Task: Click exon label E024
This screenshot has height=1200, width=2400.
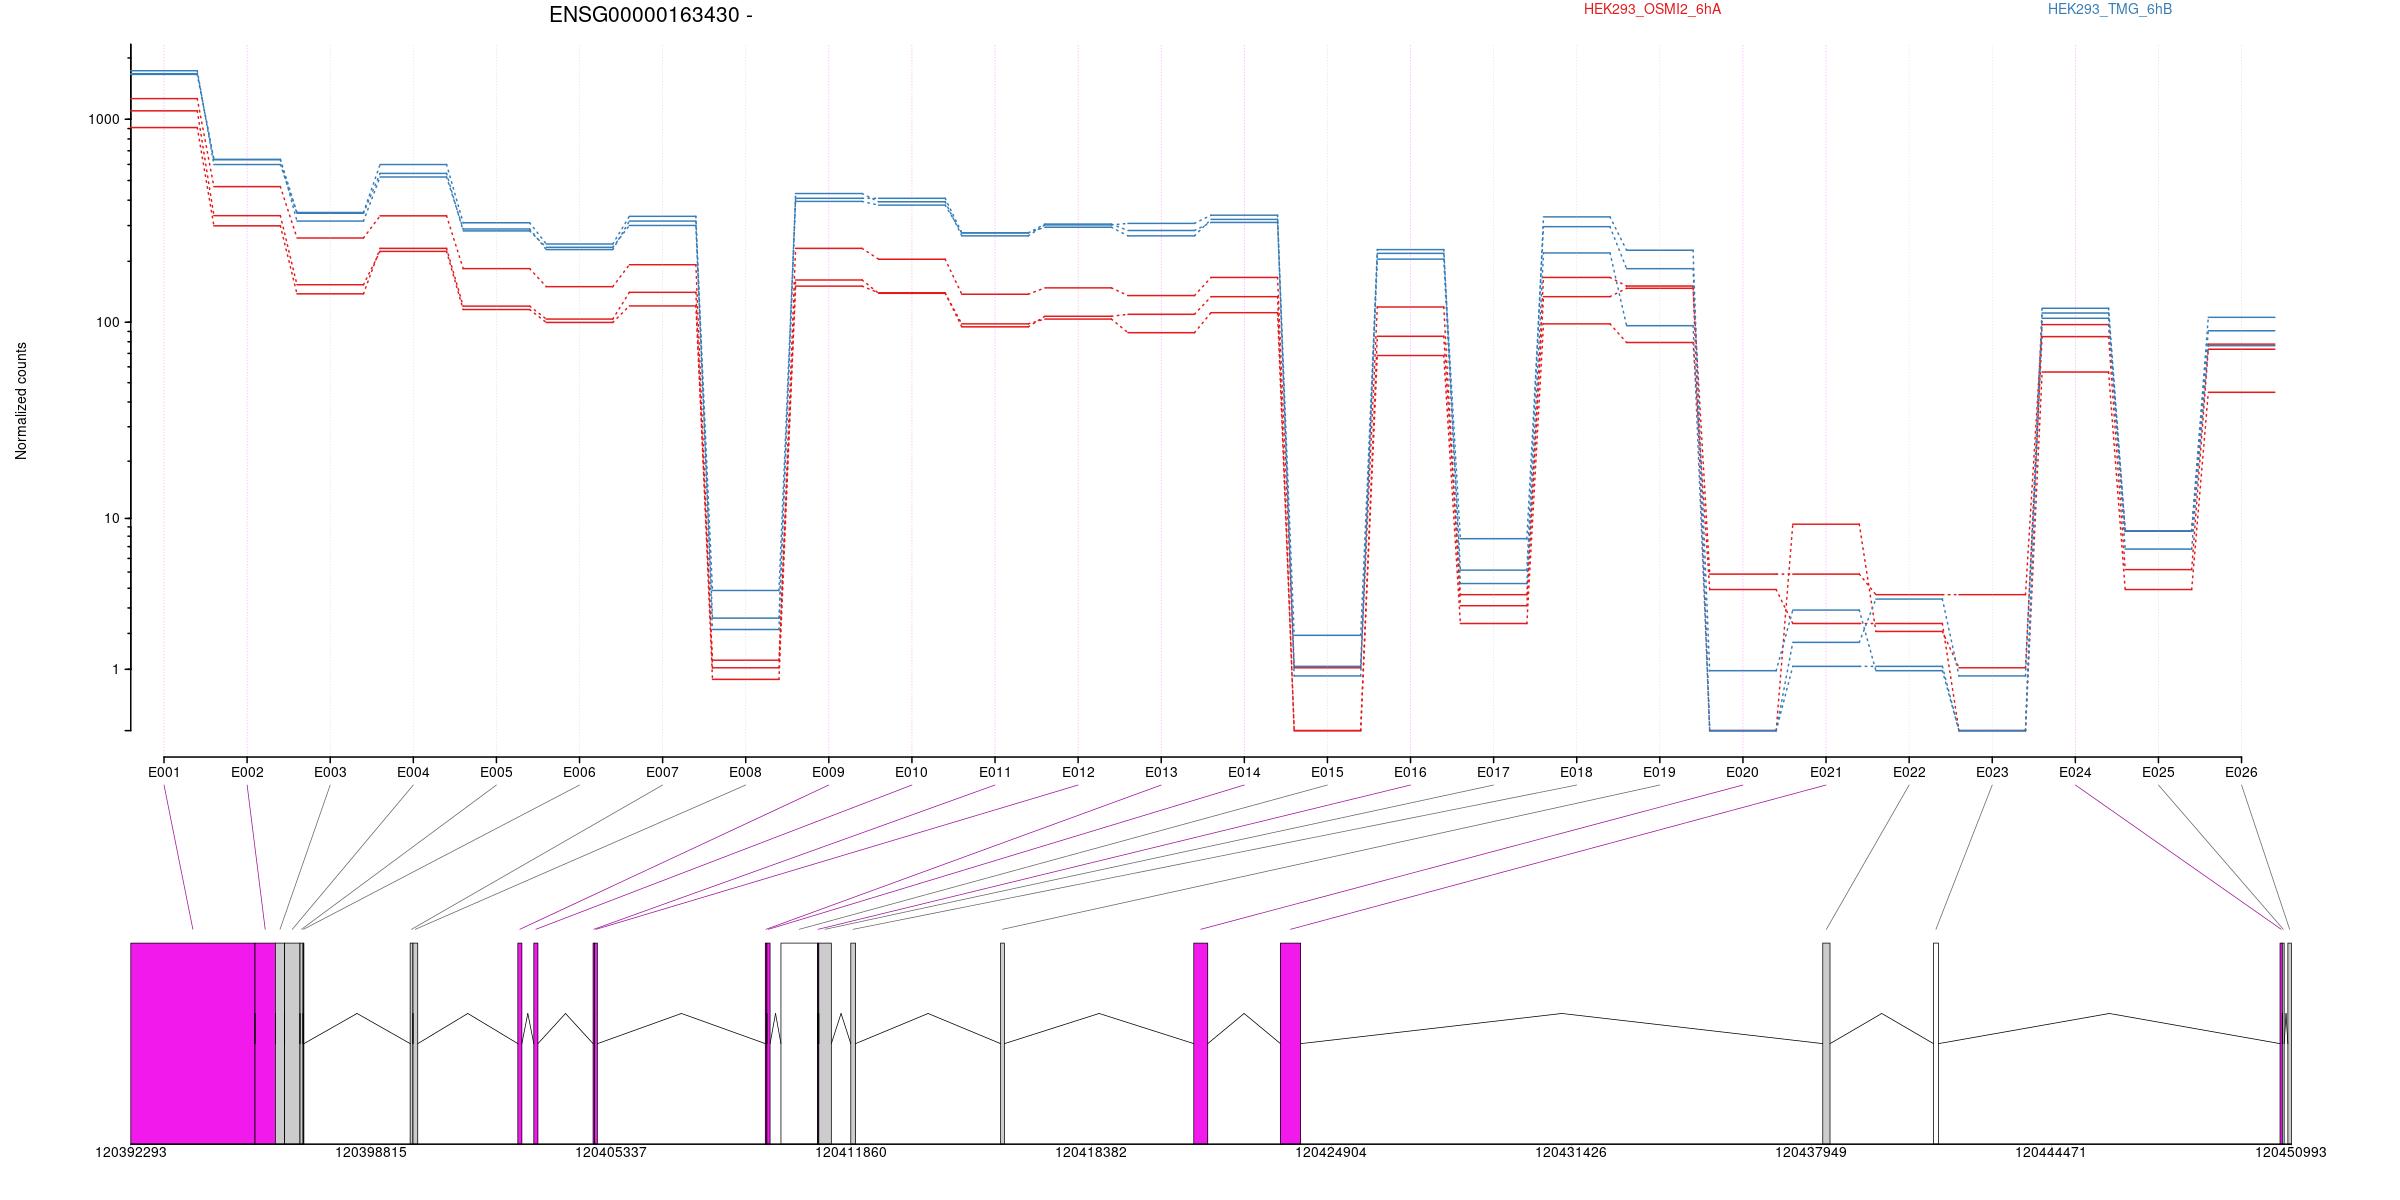Action: click(2075, 772)
